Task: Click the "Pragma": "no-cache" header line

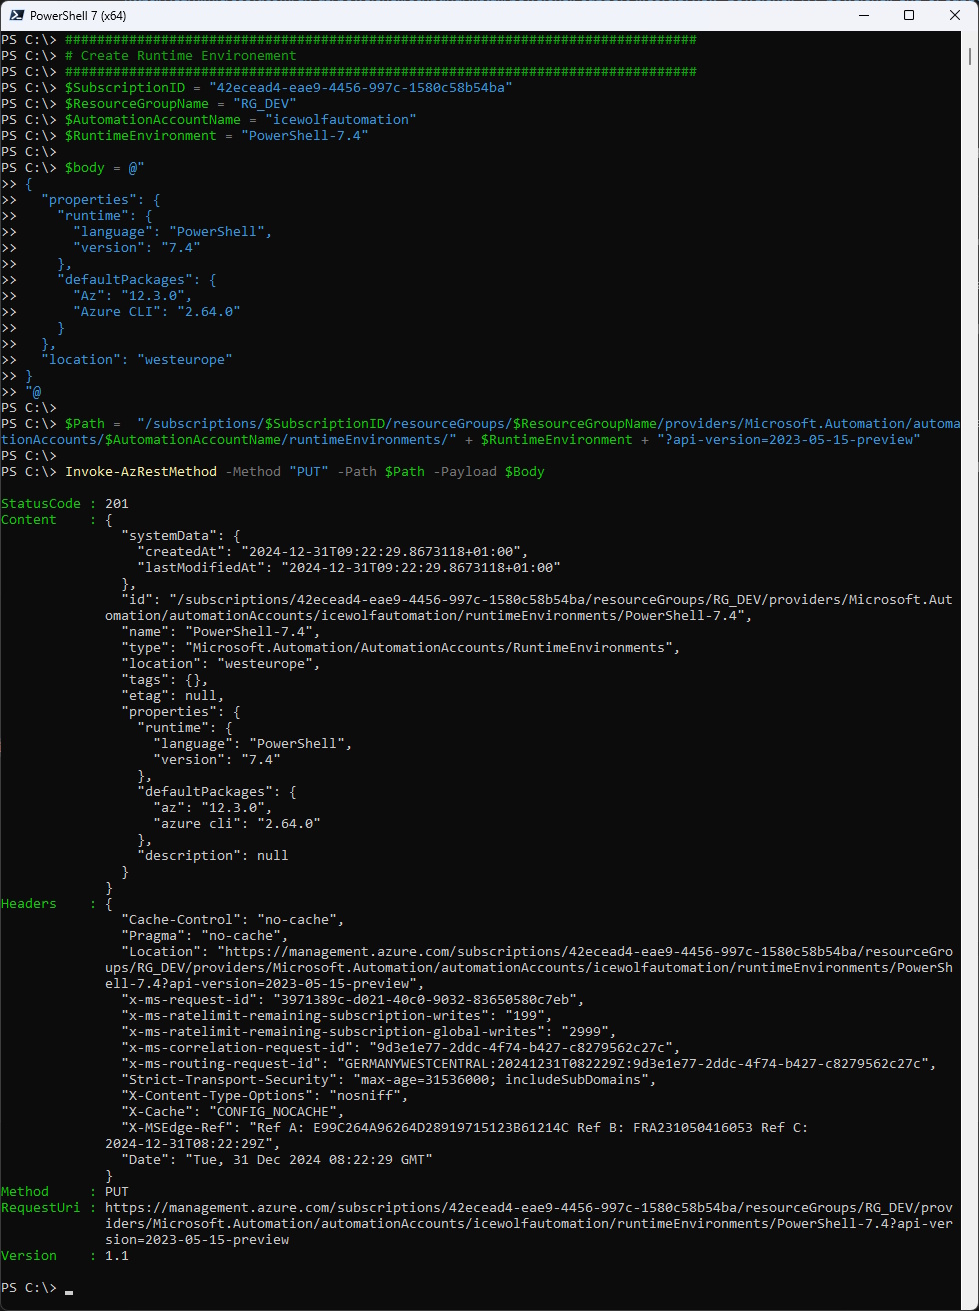Action: [x=205, y=936]
